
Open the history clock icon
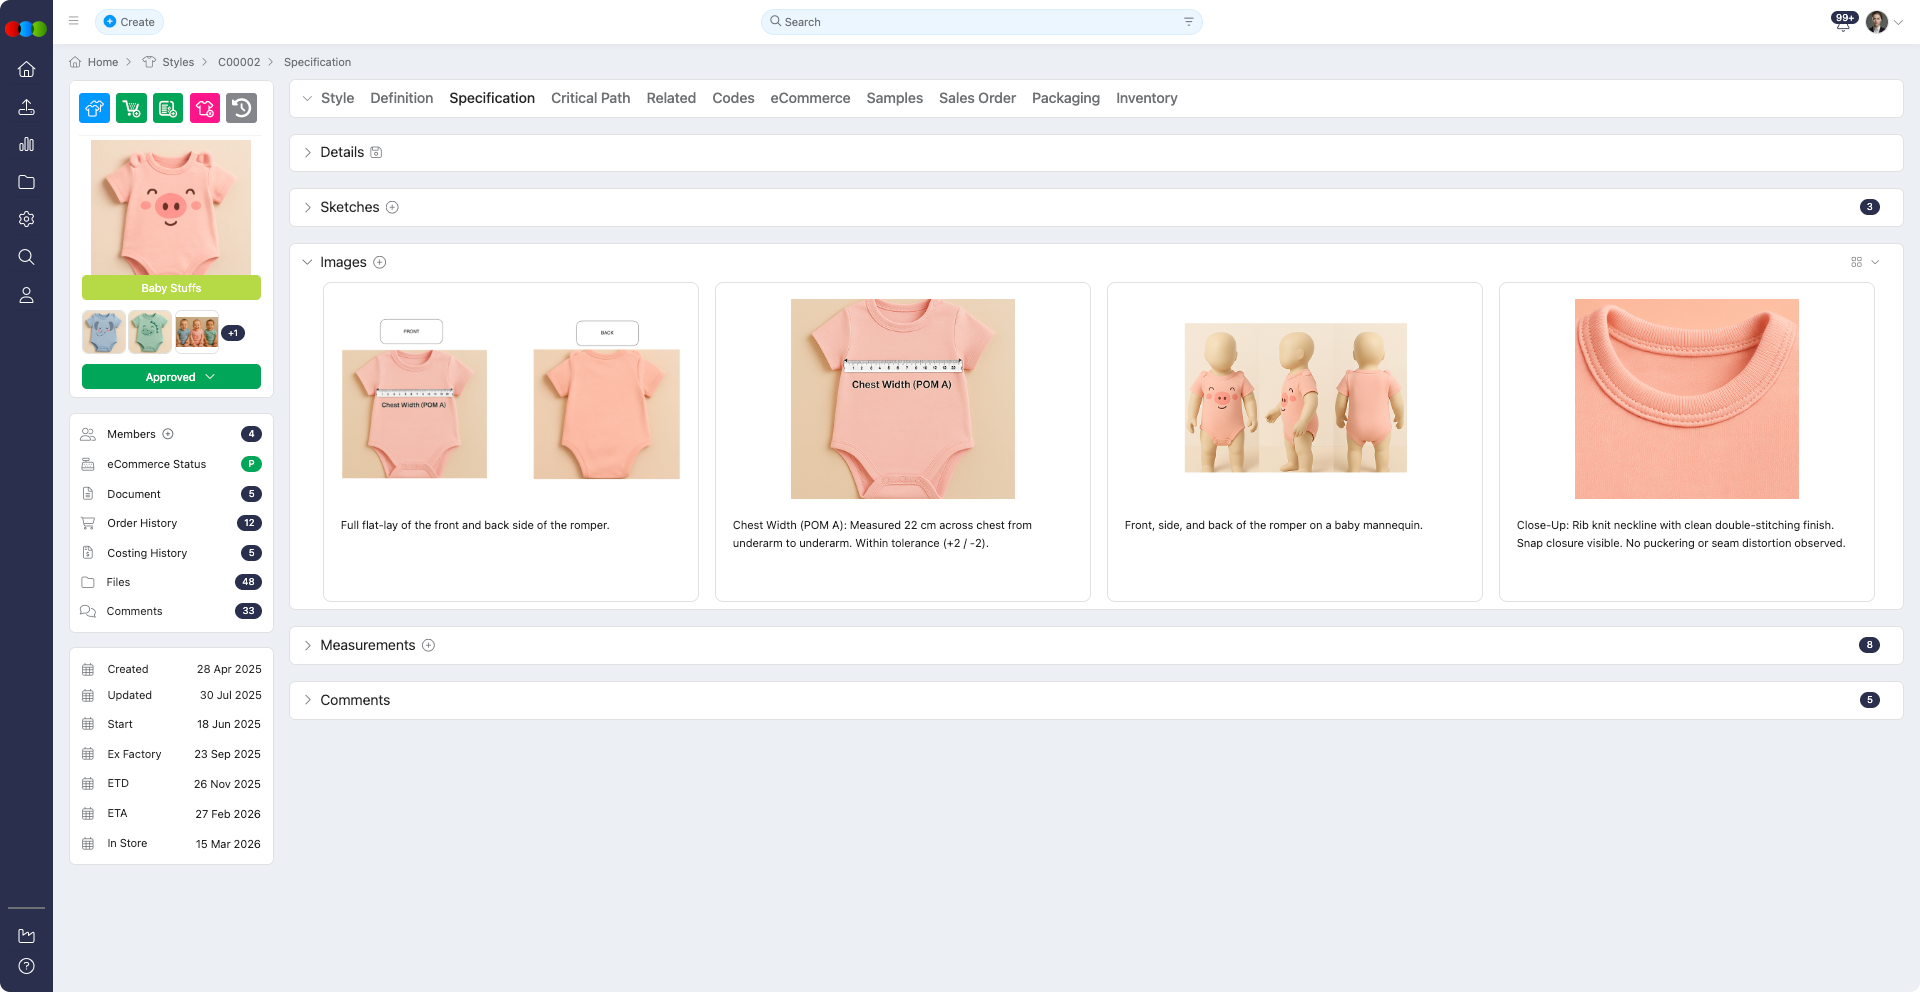point(242,108)
